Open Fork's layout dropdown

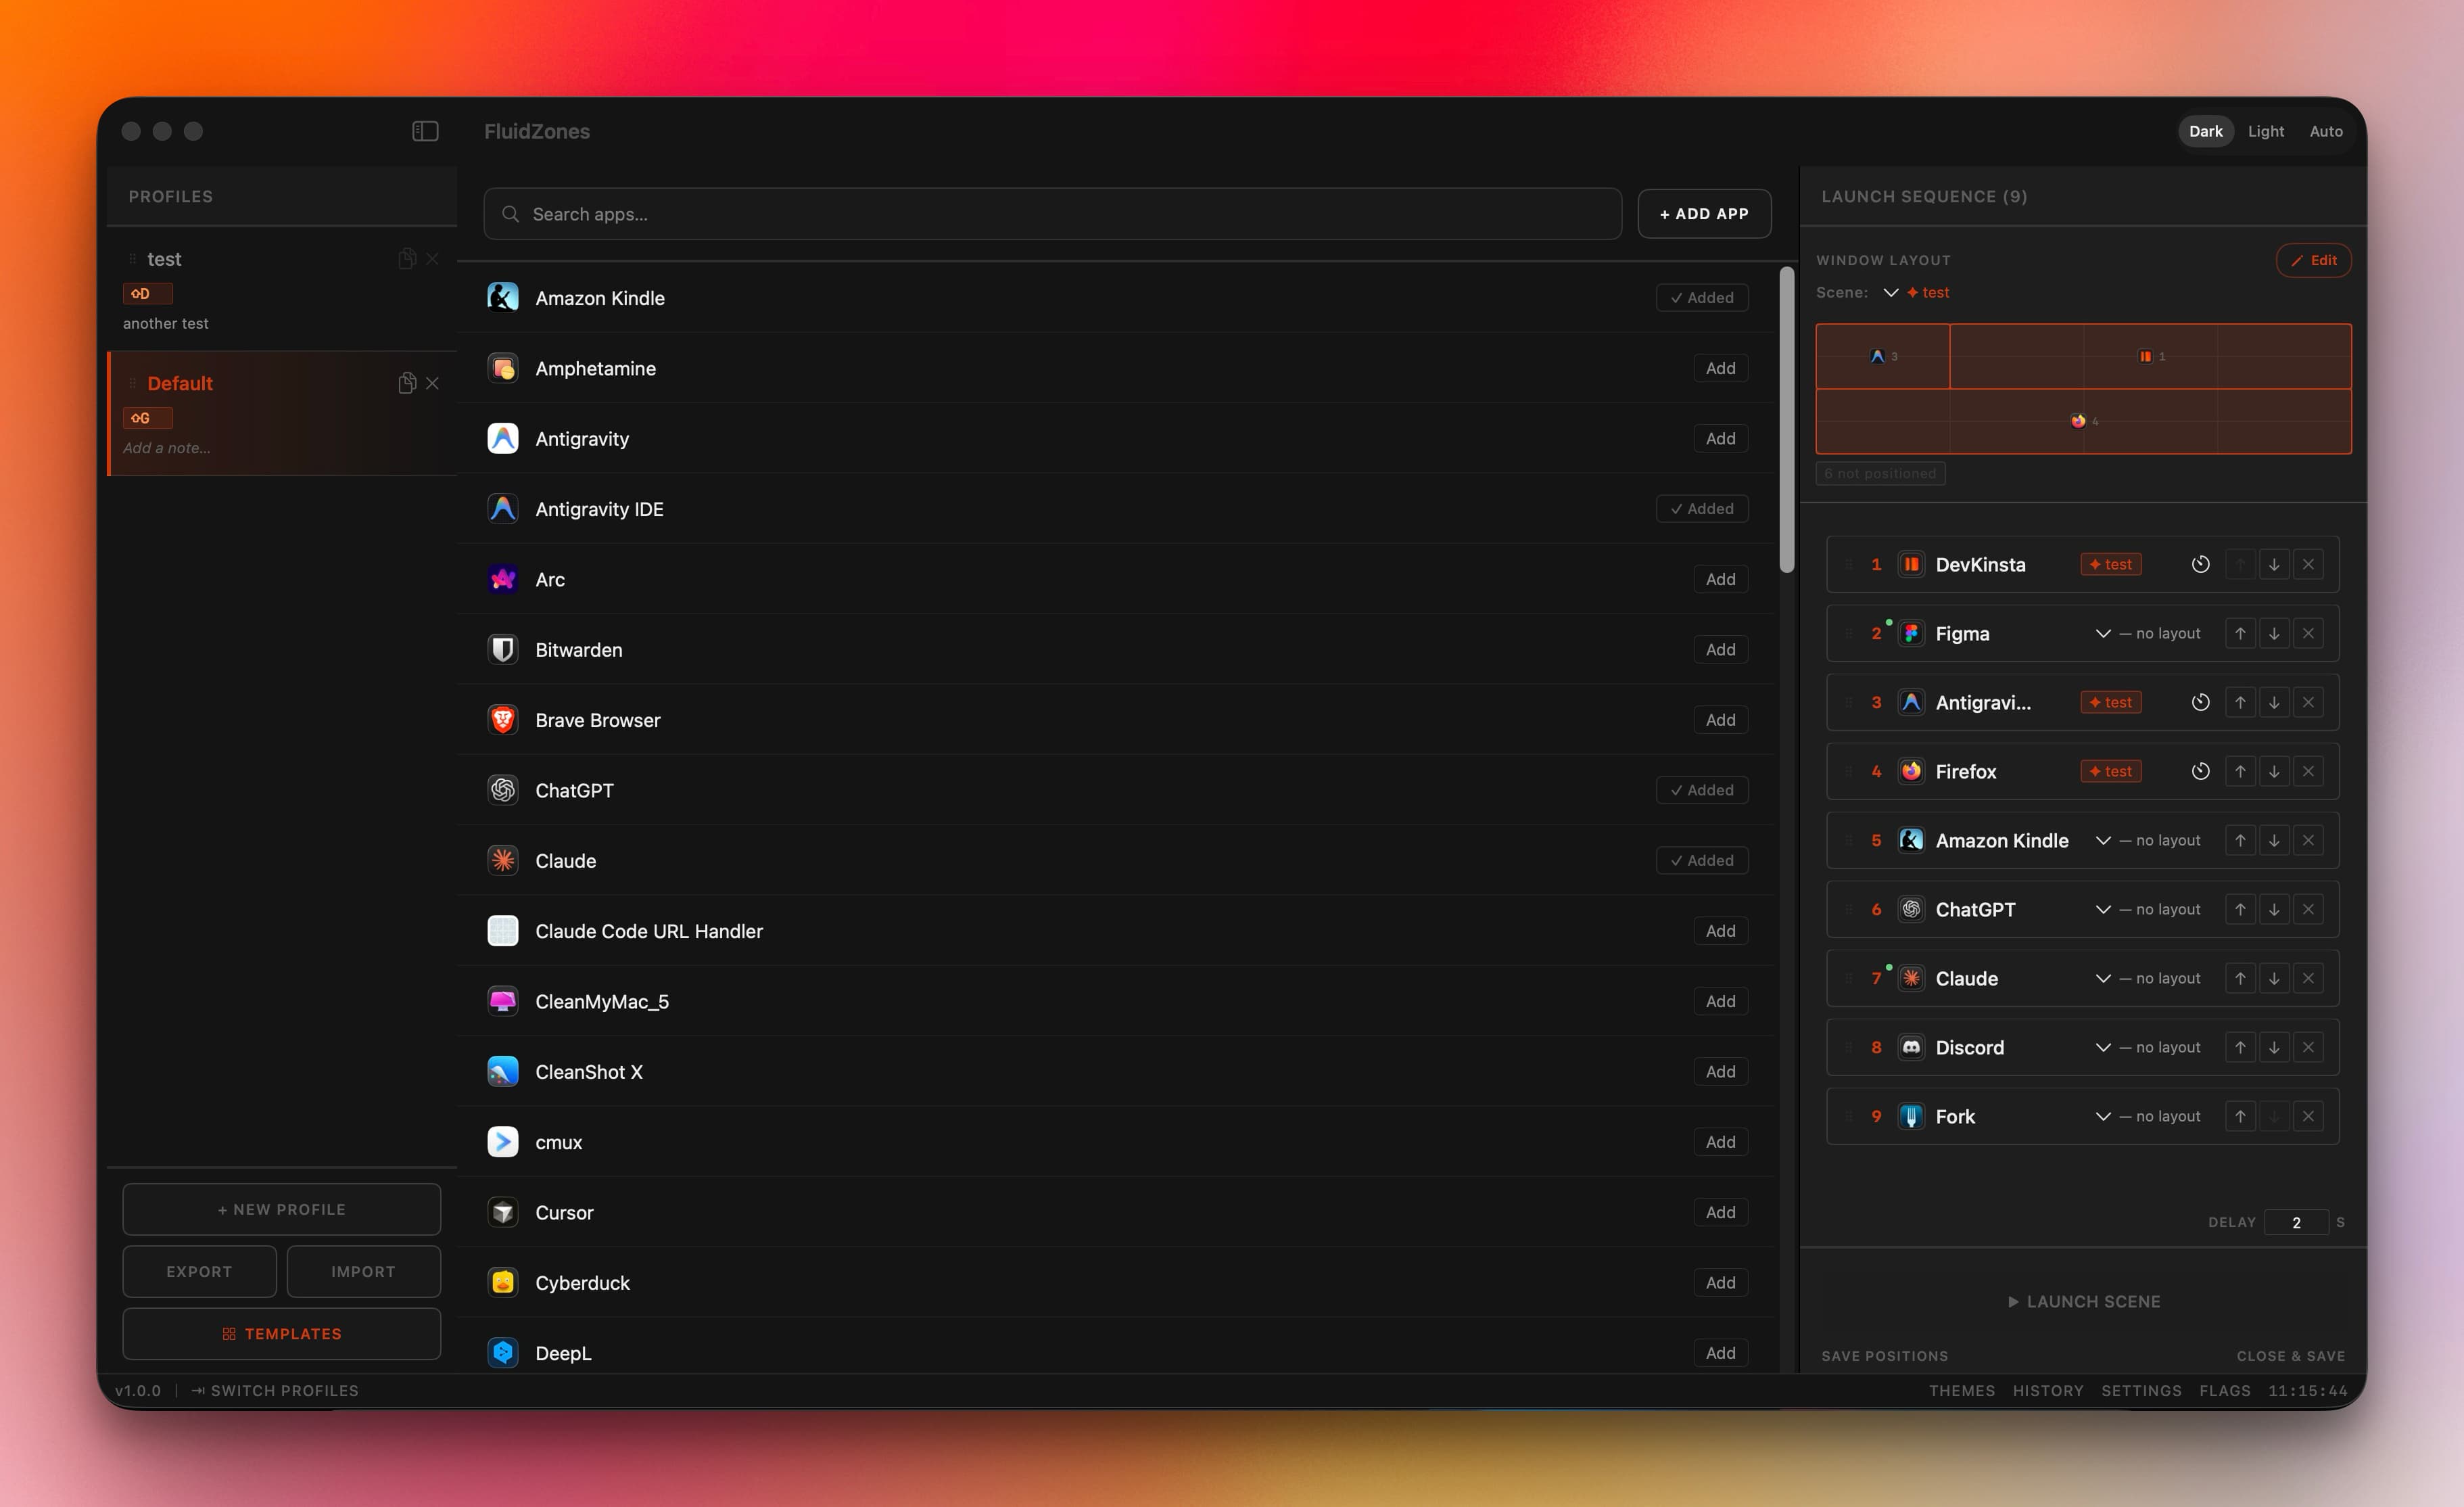(2148, 1116)
